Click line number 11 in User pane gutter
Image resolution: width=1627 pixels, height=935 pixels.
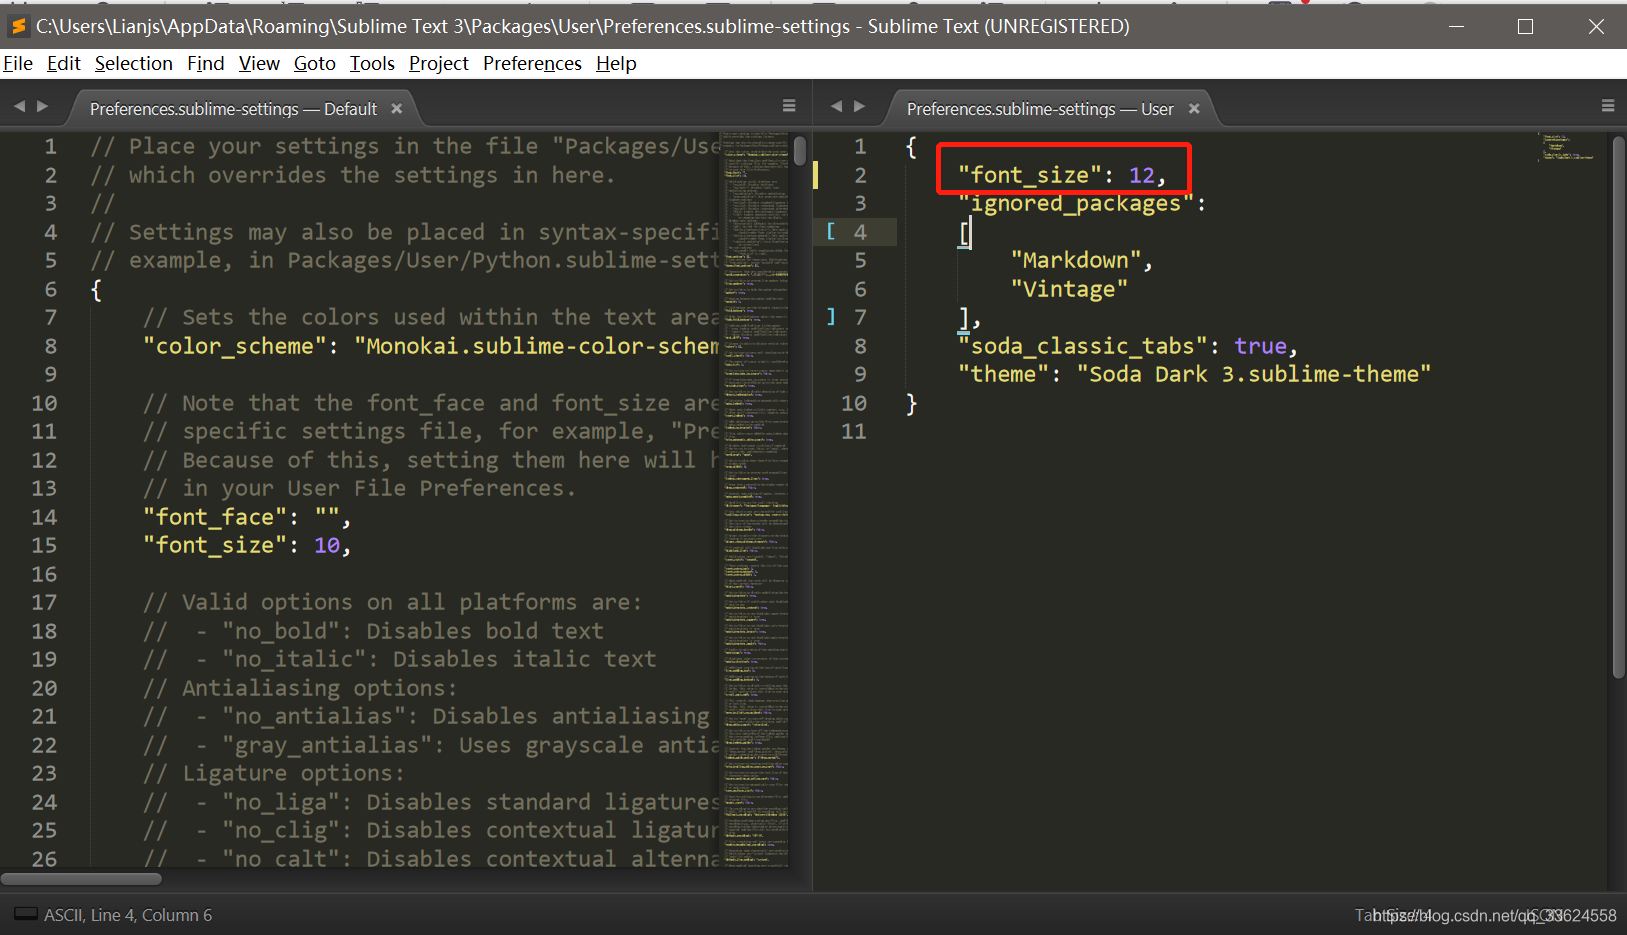tap(854, 431)
